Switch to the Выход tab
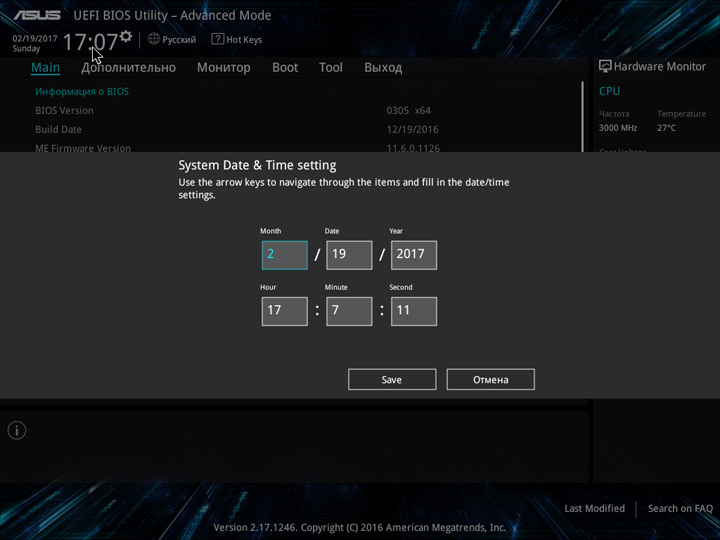Screen dimensions: 720x540 pyautogui.click(x=383, y=68)
